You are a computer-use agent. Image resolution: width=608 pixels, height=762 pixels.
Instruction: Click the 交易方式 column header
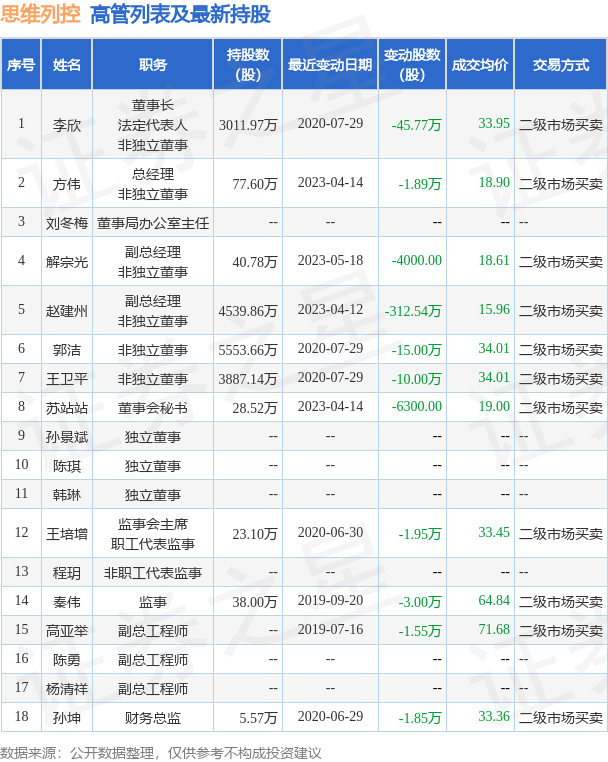pos(560,65)
